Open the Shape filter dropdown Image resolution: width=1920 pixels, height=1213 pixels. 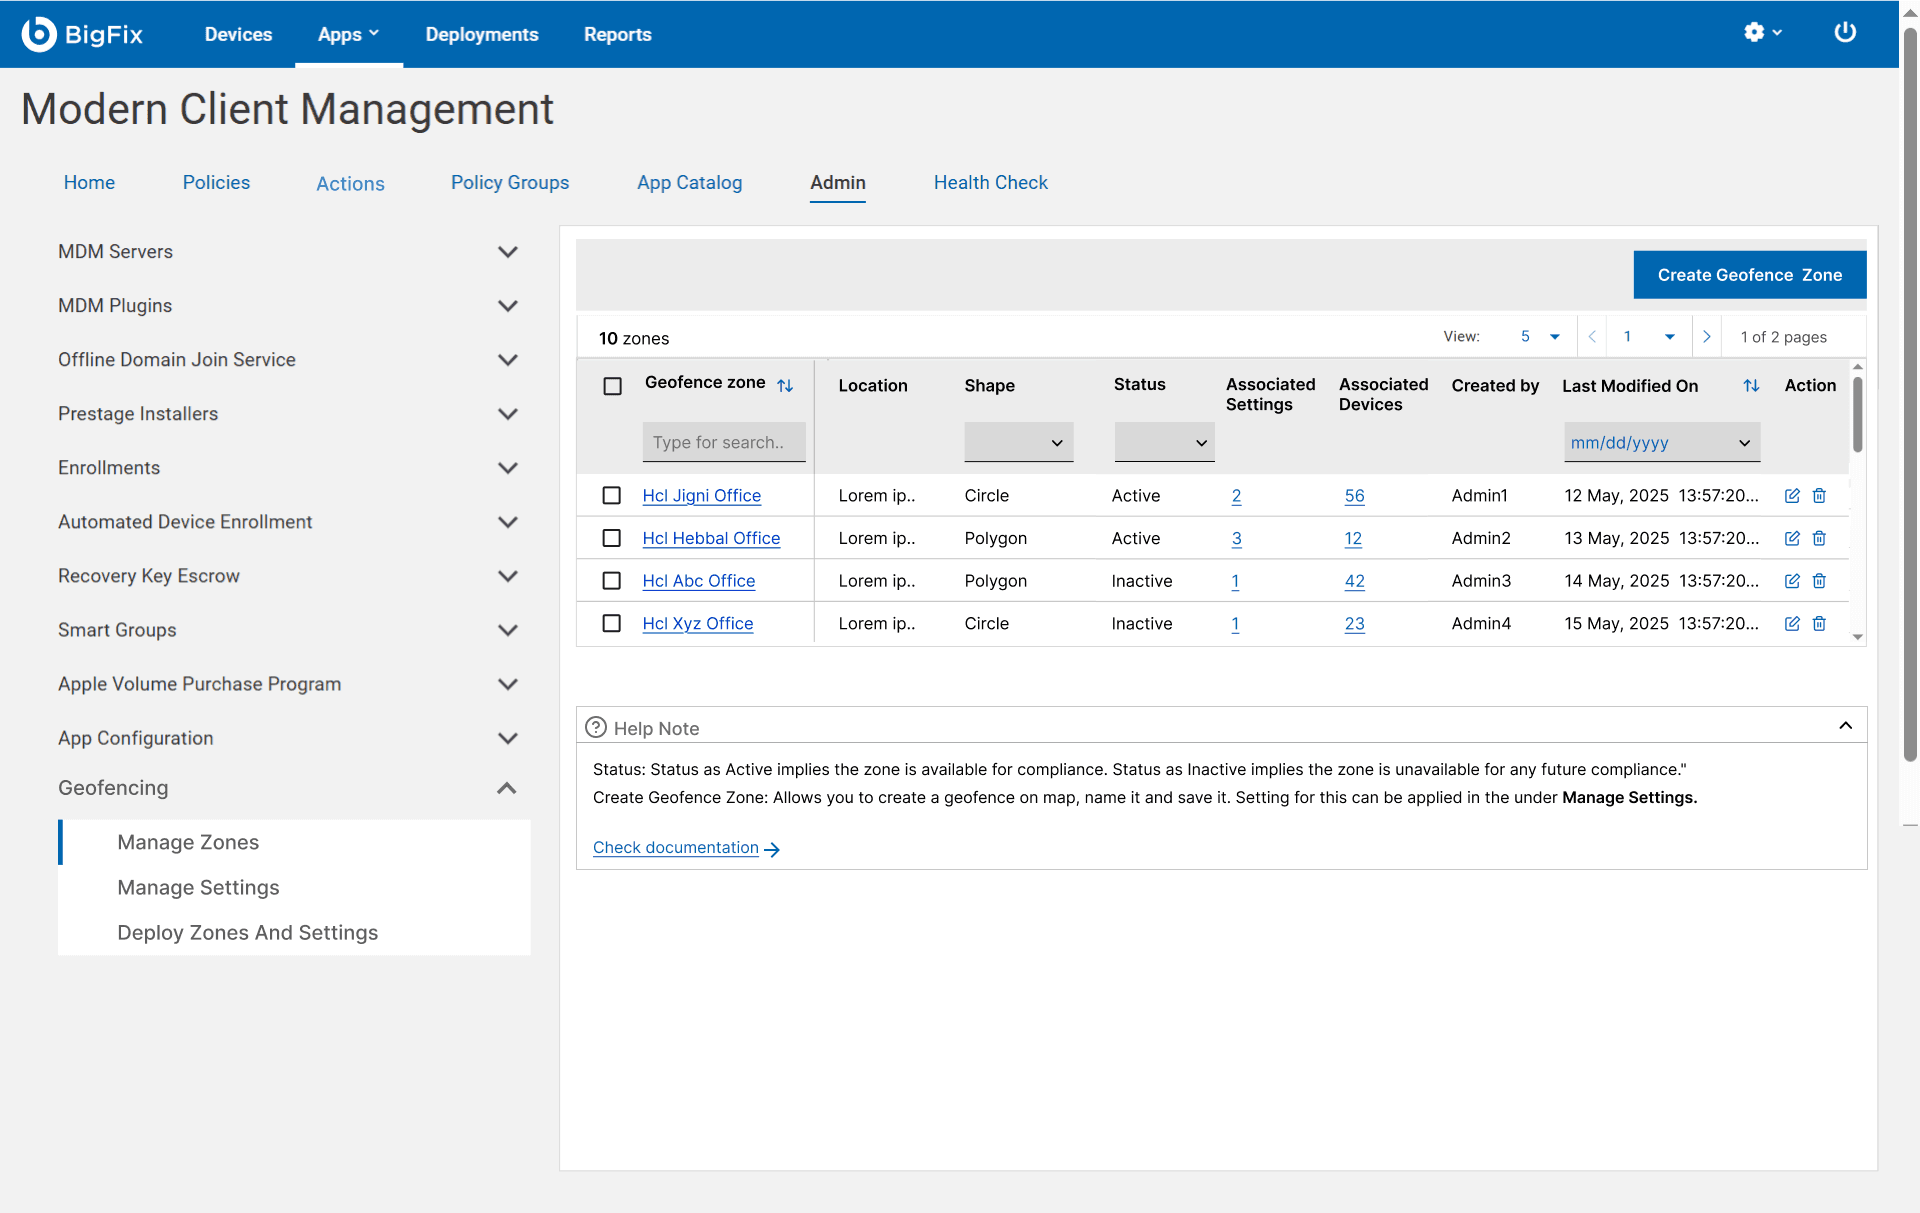(1019, 442)
